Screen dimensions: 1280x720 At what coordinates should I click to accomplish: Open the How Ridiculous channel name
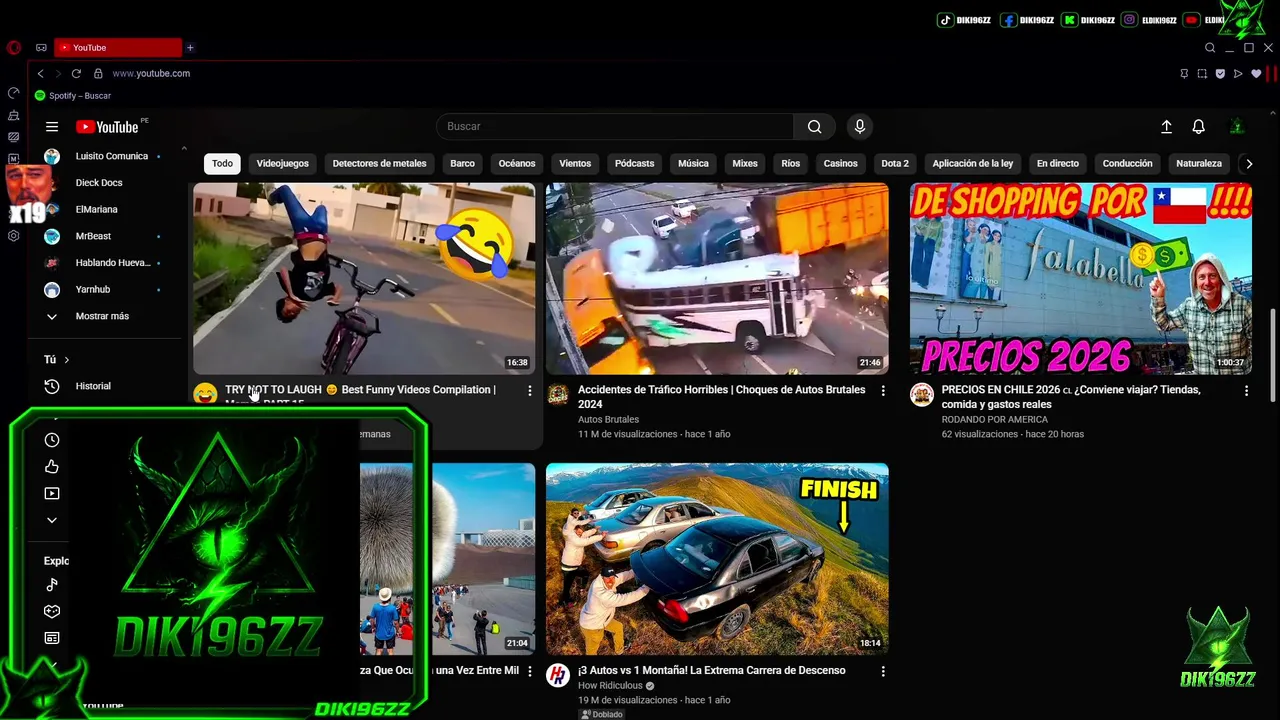pos(610,686)
